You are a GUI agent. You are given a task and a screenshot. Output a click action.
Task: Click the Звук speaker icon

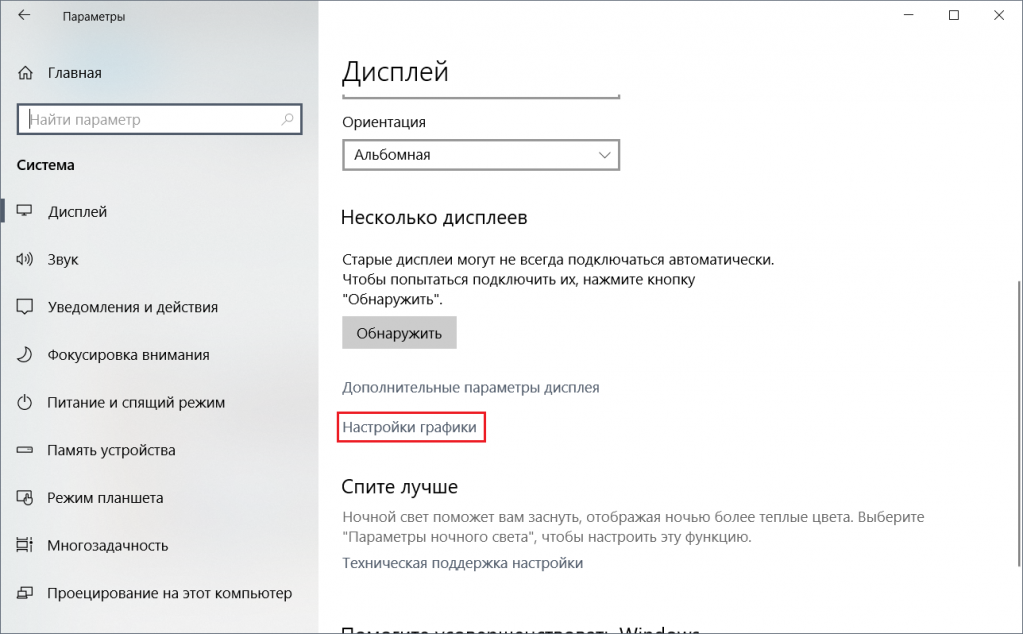(26, 260)
